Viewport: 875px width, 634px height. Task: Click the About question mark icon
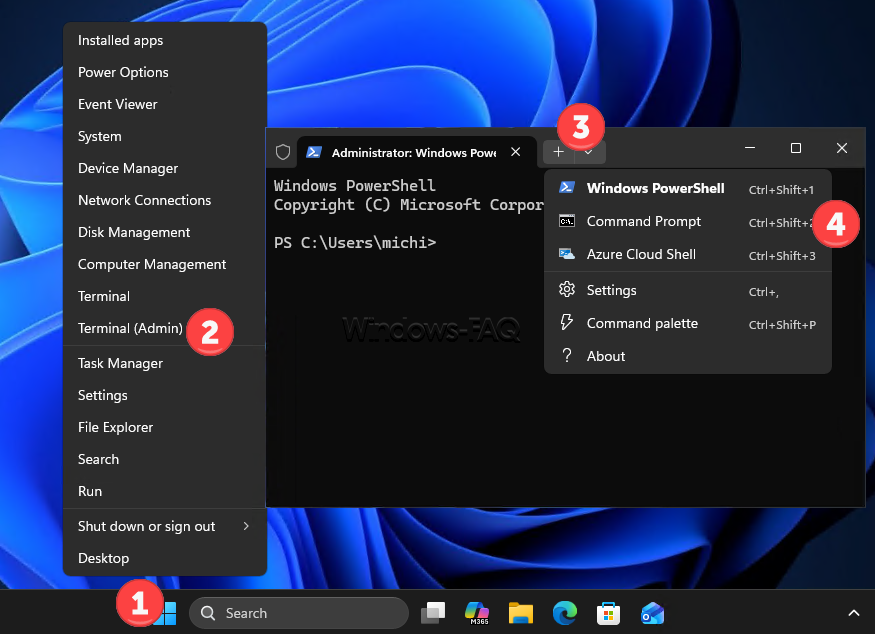click(x=567, y=356)
